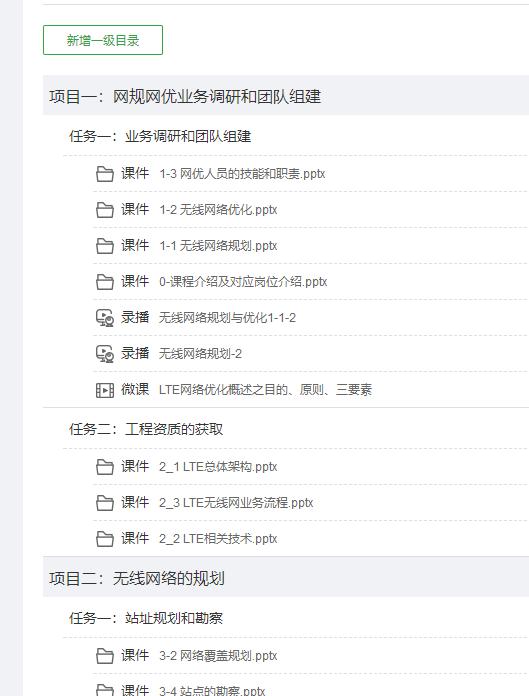The image size is (529, 696).
Task: Expand 任务二：工程资质的获取 task row
Action: (x=296, y=429)
